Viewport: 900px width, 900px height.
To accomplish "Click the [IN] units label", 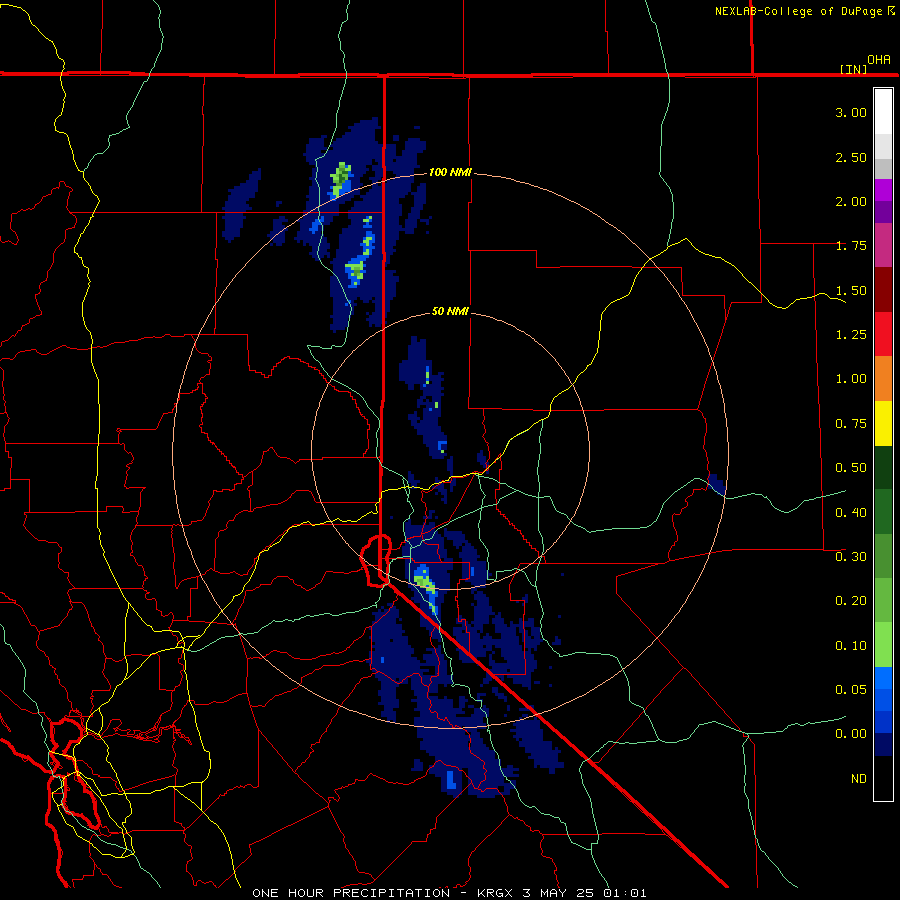I will [854, 69].
